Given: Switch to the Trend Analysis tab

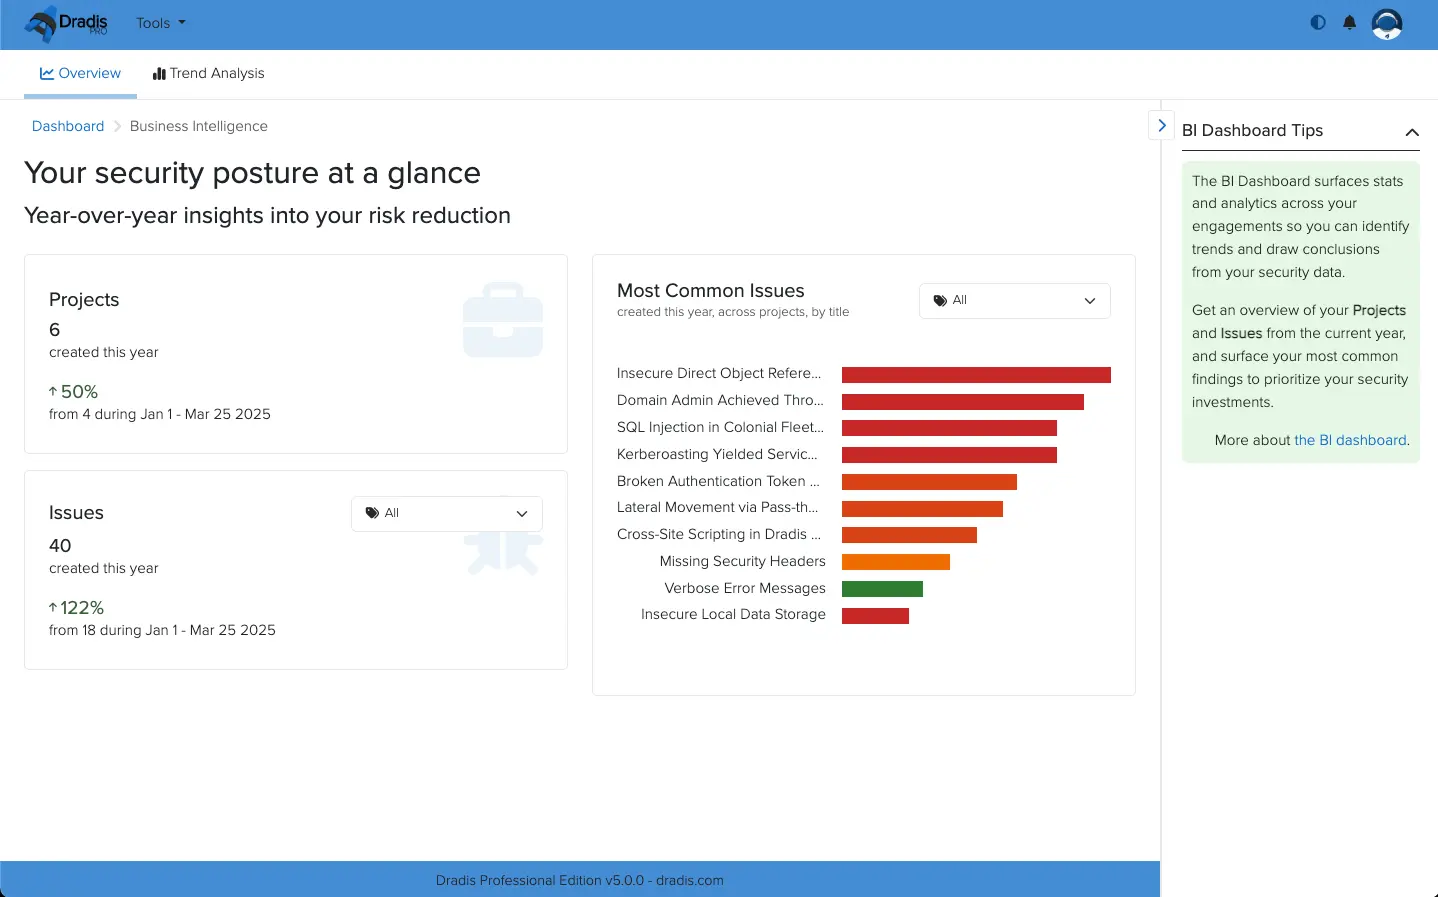Looking at the screenshot, I should 216,73.
